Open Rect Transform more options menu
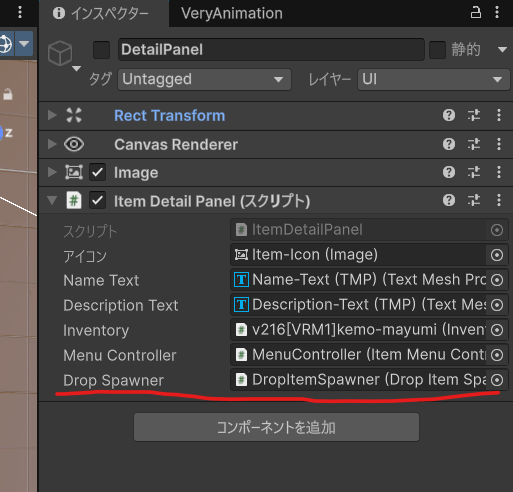The height and width of the screenshot is (492, 513). 499,115
